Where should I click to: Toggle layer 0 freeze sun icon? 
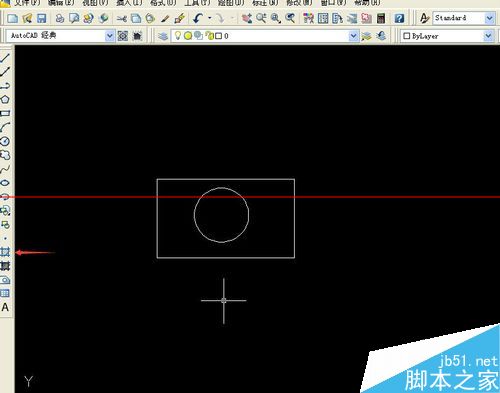click(x=188, y=35)
